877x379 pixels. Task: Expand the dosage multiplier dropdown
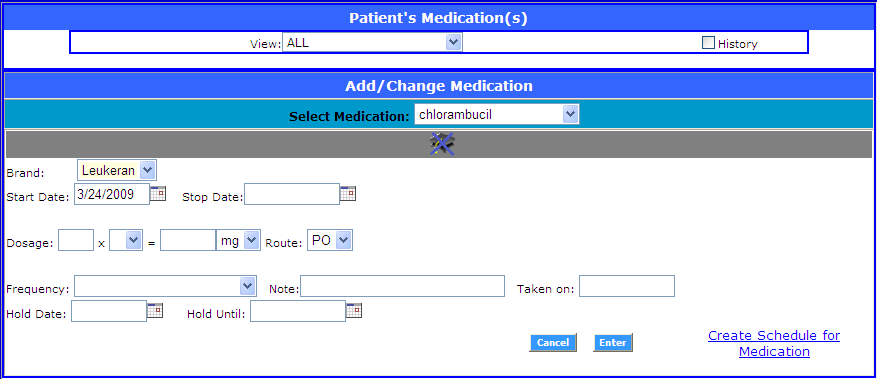(126, 240)
